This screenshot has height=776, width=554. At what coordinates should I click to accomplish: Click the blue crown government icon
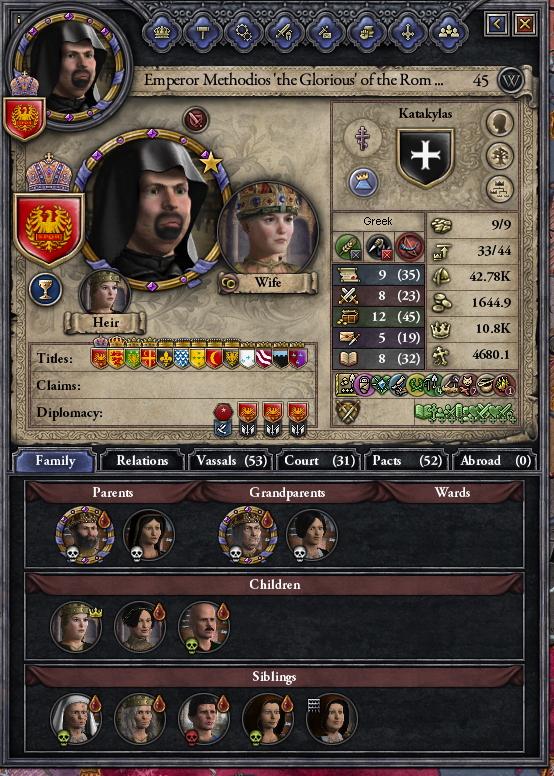(364, 182)
